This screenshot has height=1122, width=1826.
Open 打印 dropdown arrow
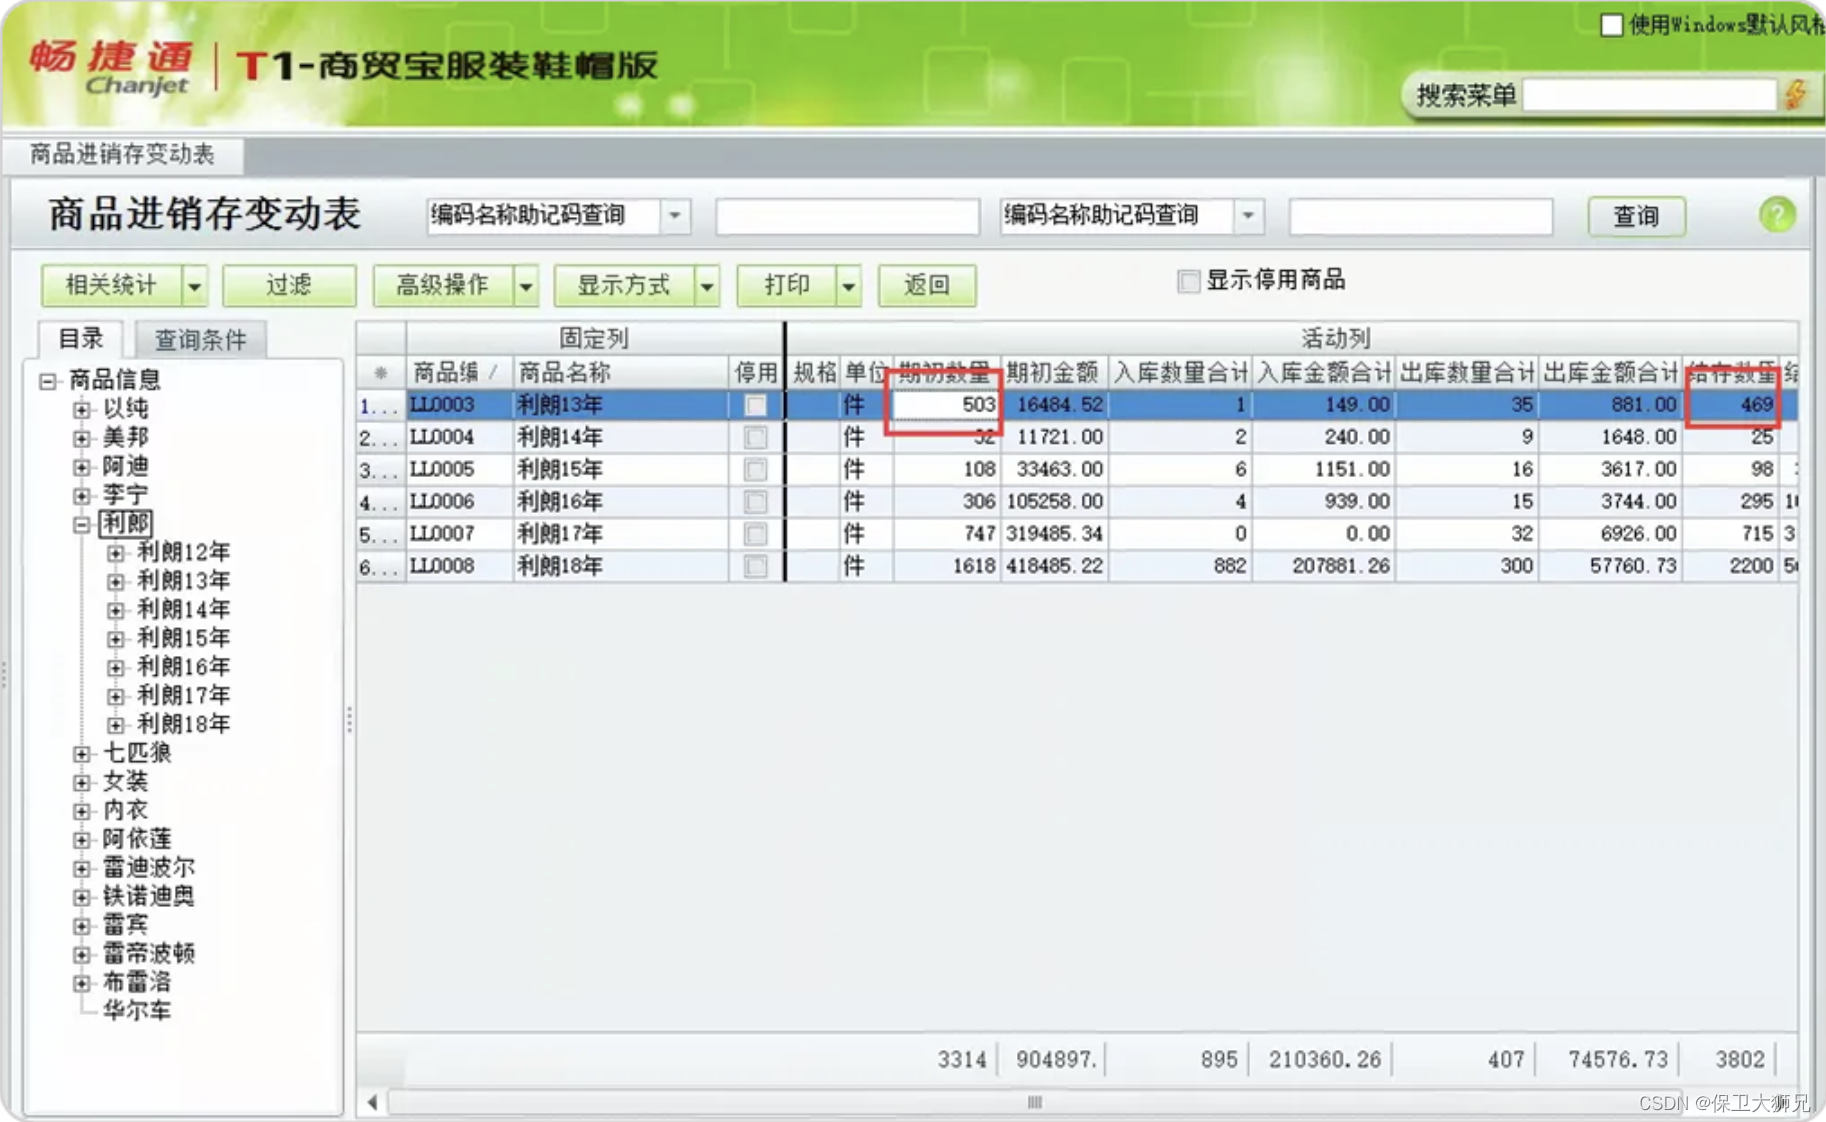tap(848, 286)
